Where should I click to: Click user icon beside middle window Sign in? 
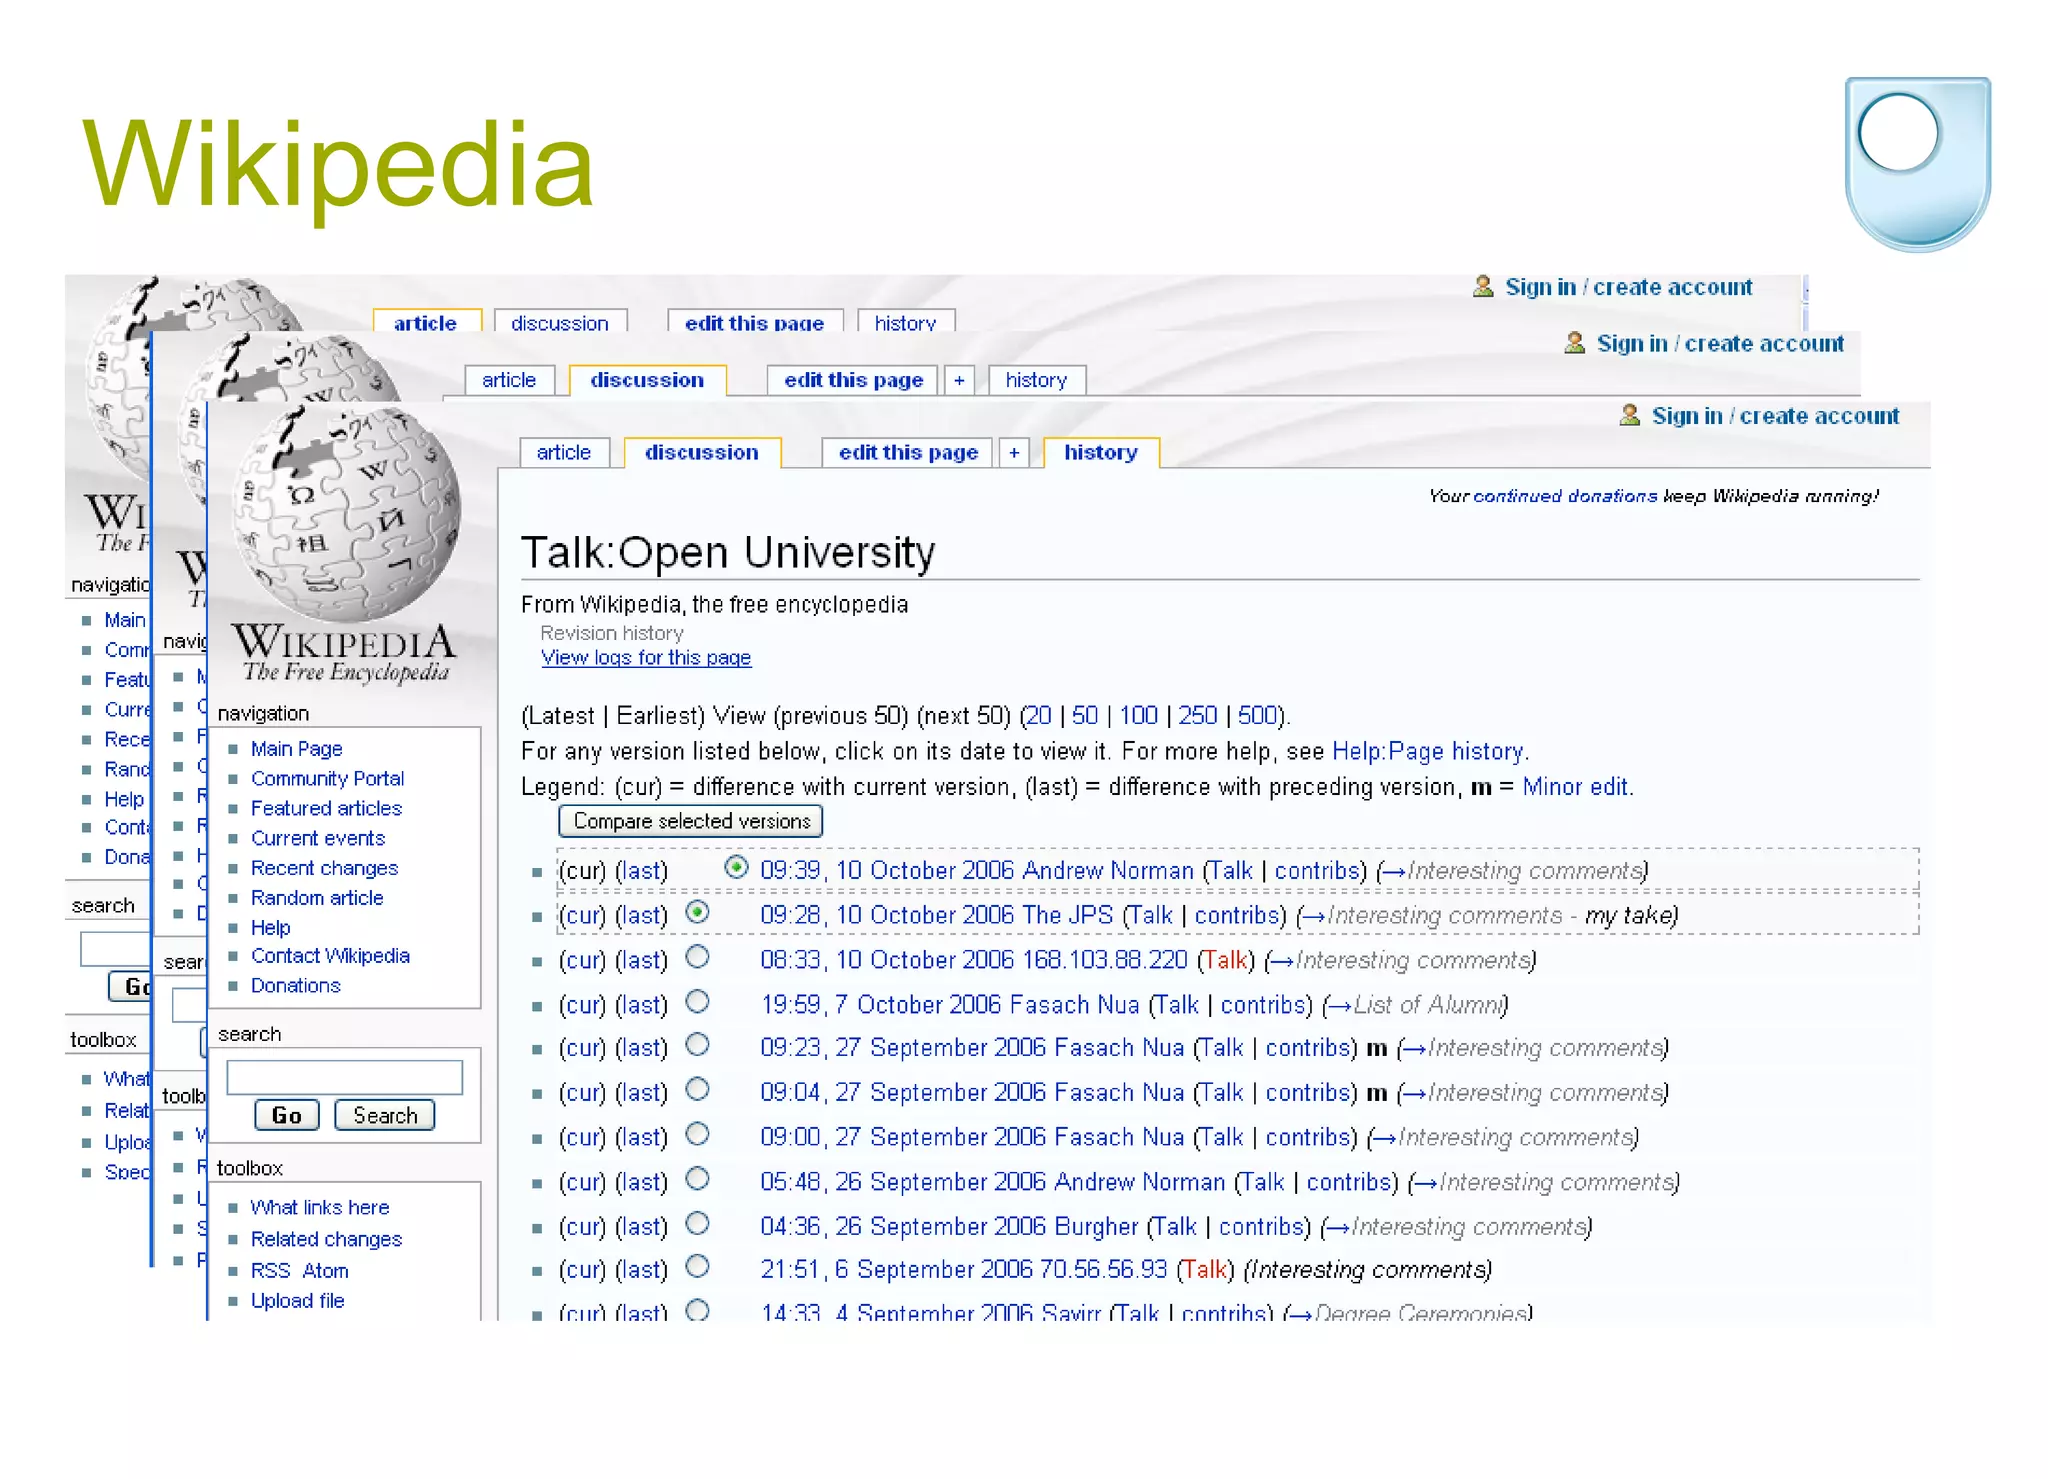[1575, 343]
